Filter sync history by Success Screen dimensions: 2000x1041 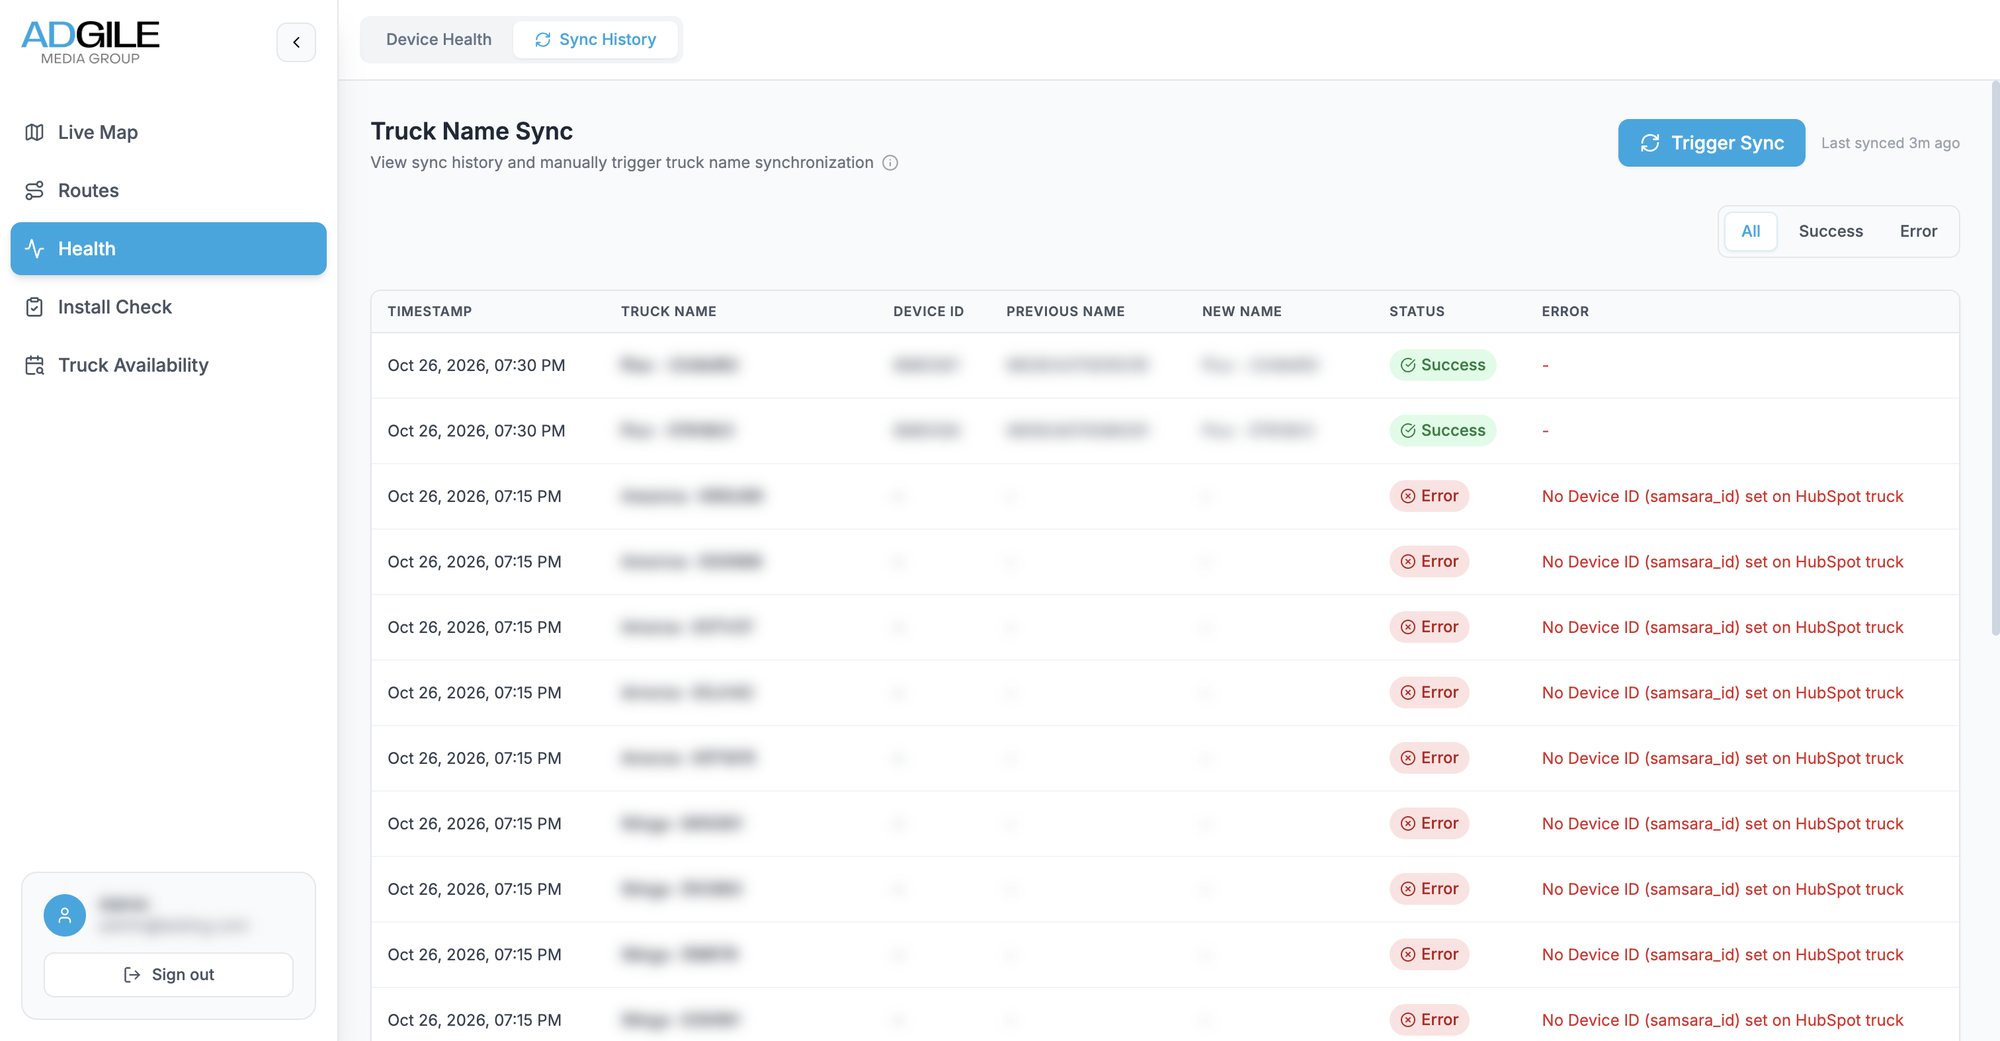1830,231
